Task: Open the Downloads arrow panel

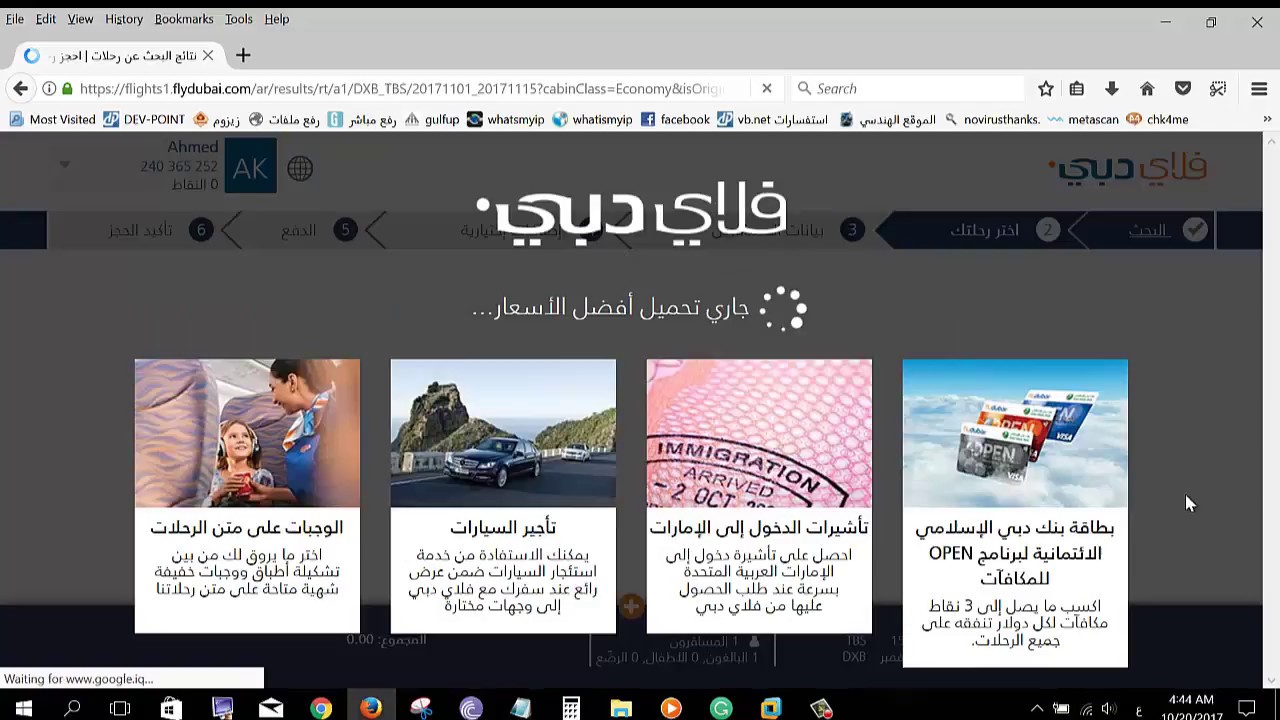Action: [x=1112, y=89]
